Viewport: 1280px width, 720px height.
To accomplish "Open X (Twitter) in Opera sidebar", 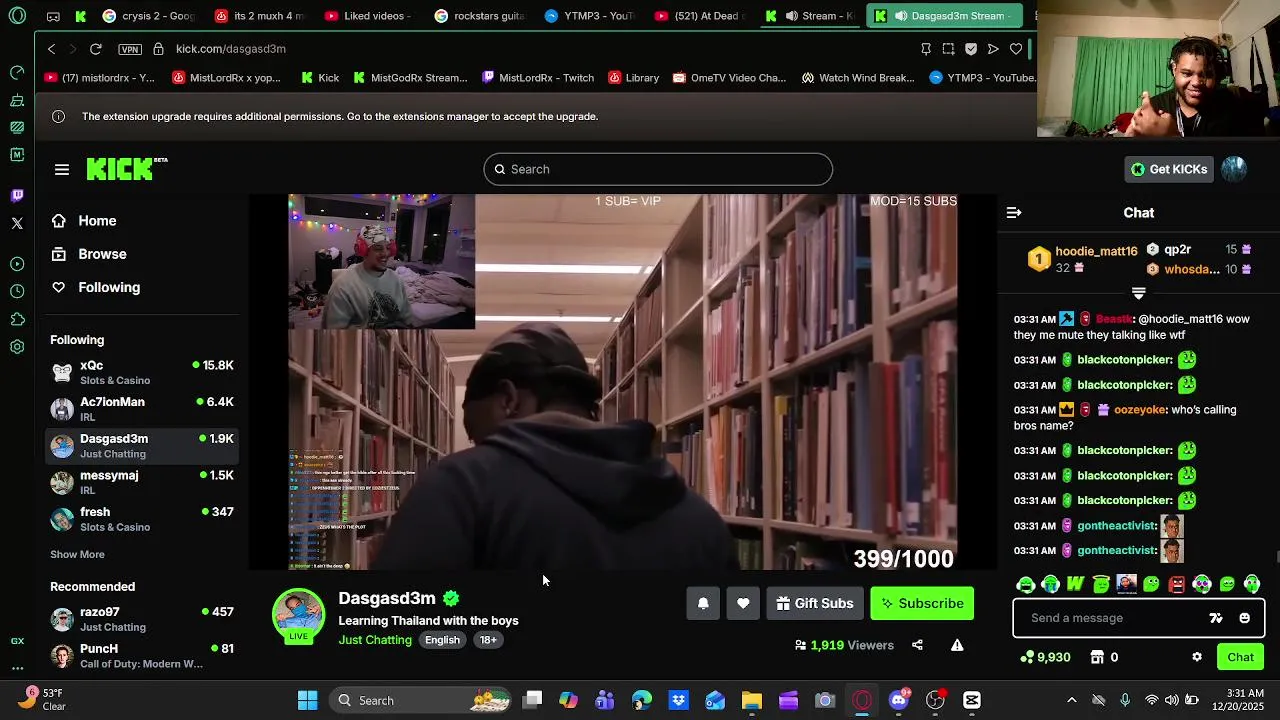I will [x=17, y=223].
